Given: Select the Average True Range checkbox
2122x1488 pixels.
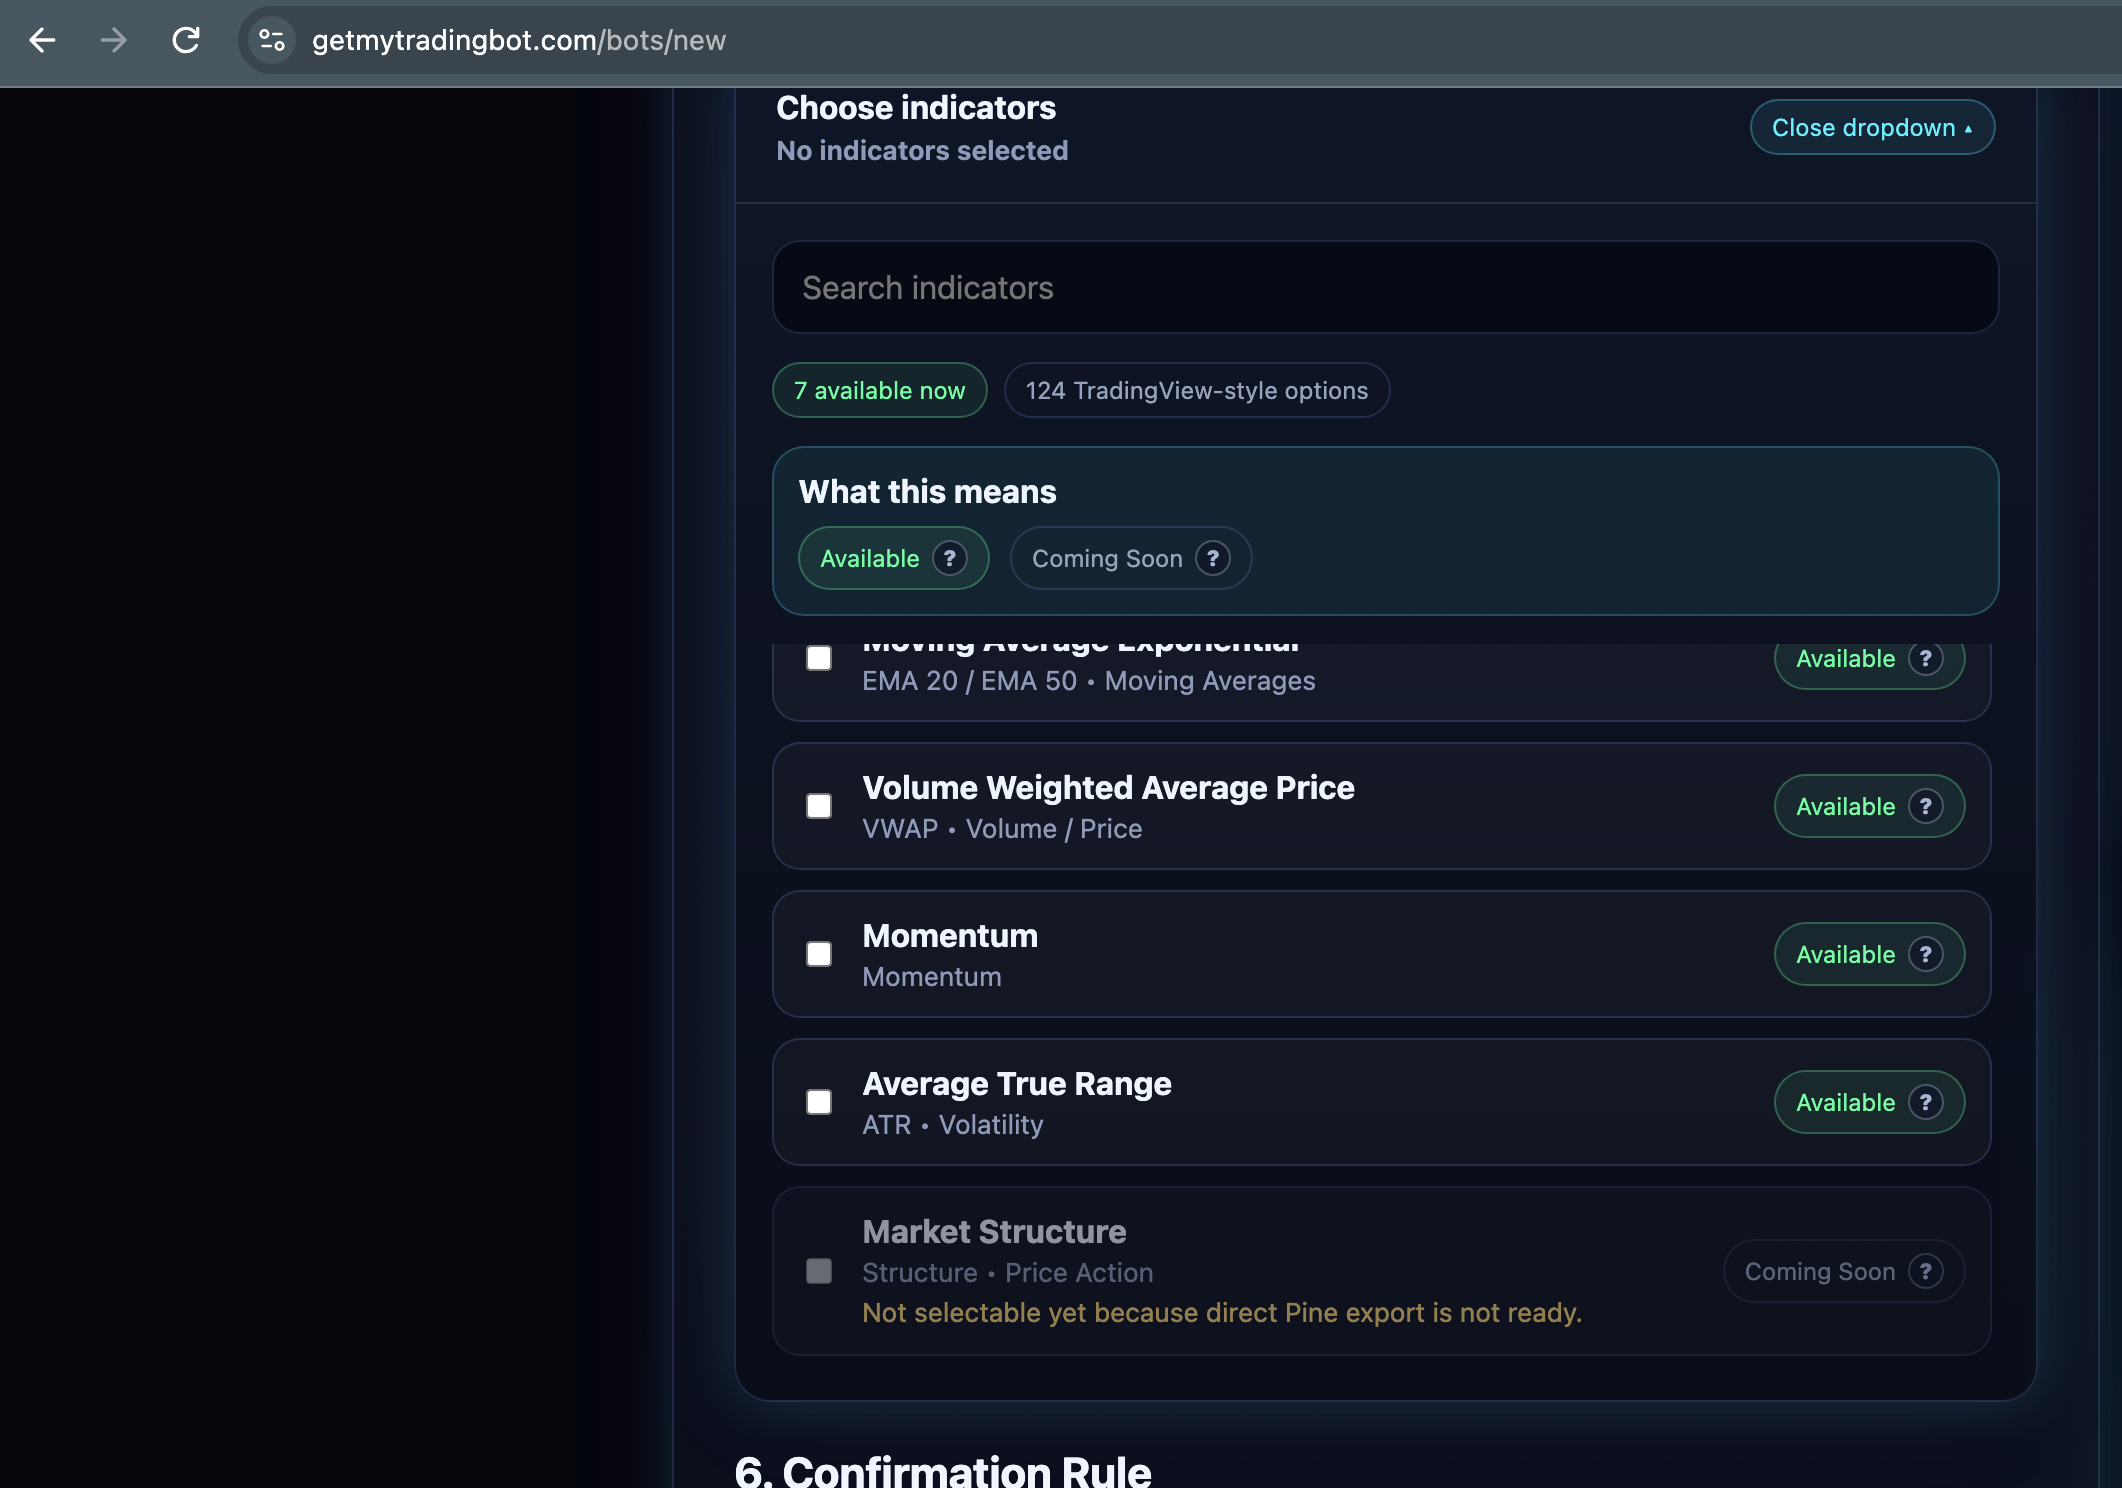Looking at the screenshot, I should pyautogui.click(x=819, y=1102).
